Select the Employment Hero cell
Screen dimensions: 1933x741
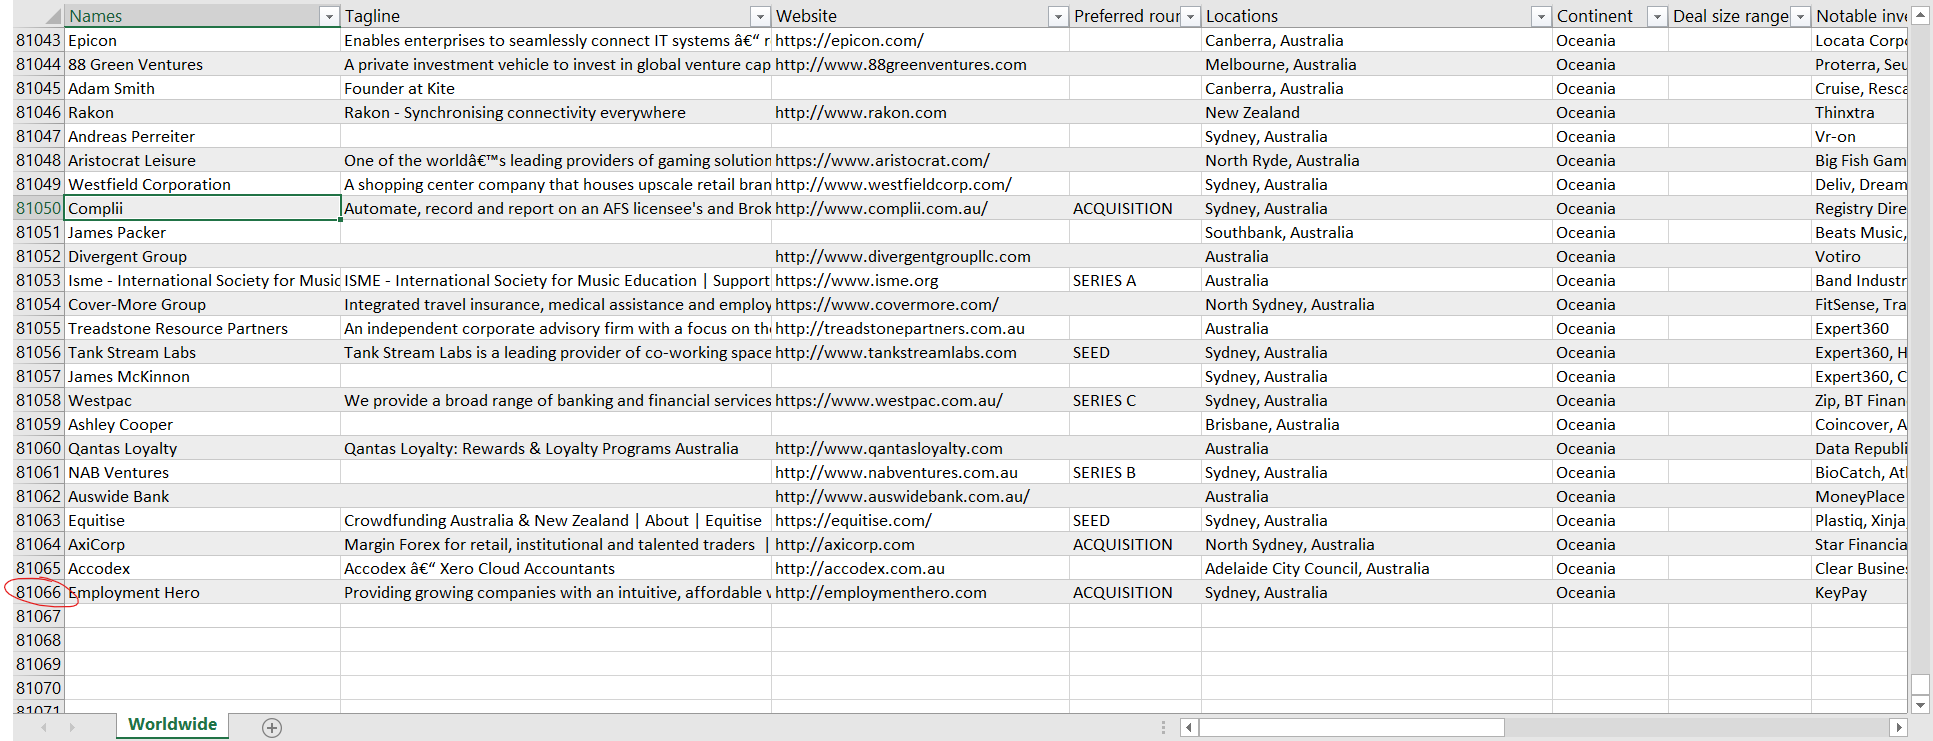[x=203, y=592]
